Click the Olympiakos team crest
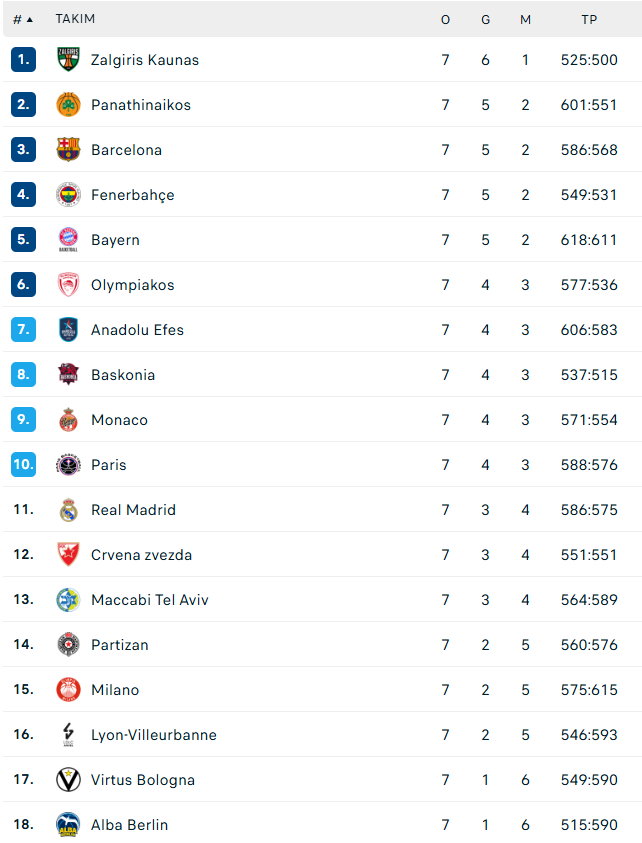This screenshot has width=642, height=843. pyautogui.click(x=68, y=285)
